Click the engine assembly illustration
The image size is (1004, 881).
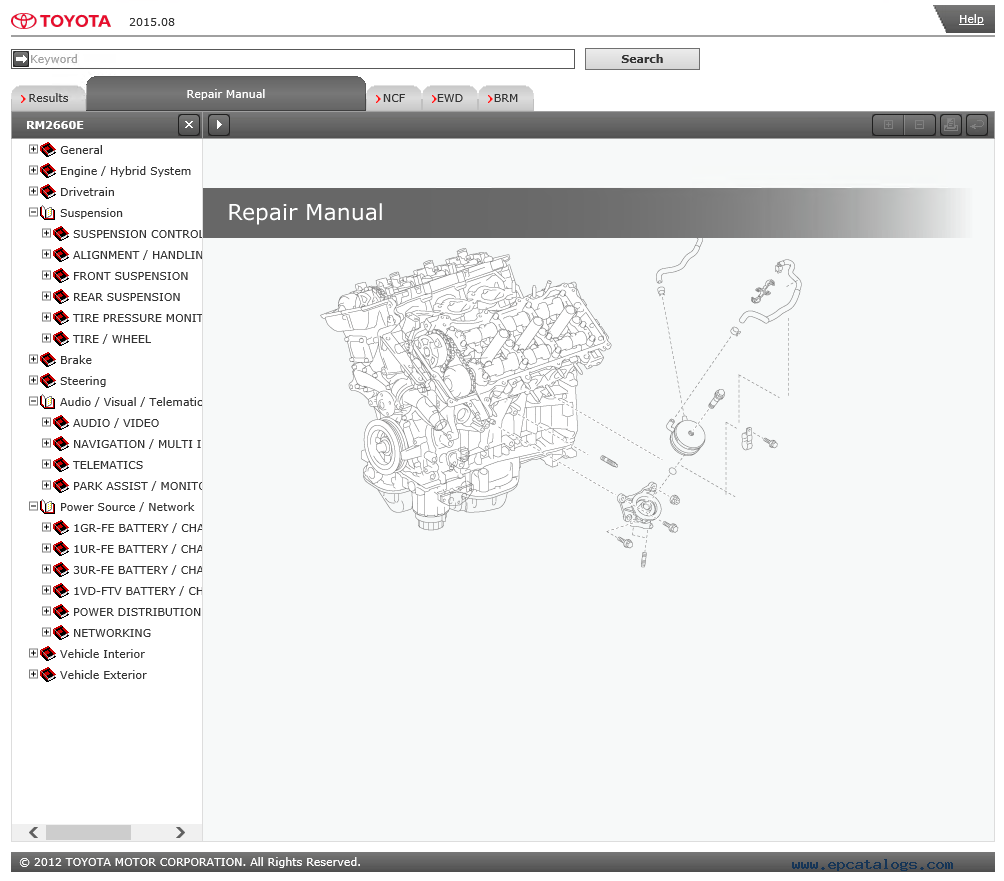pyautogui.click(x=466, y=389)
